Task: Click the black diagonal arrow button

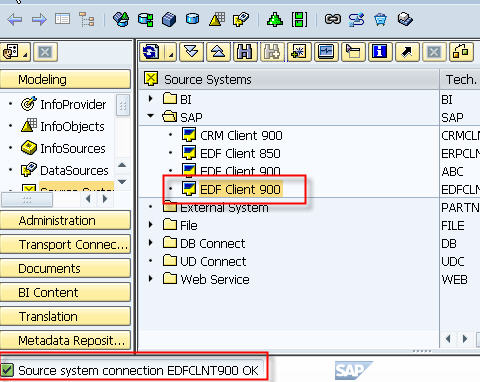Action: pos(407,52)
